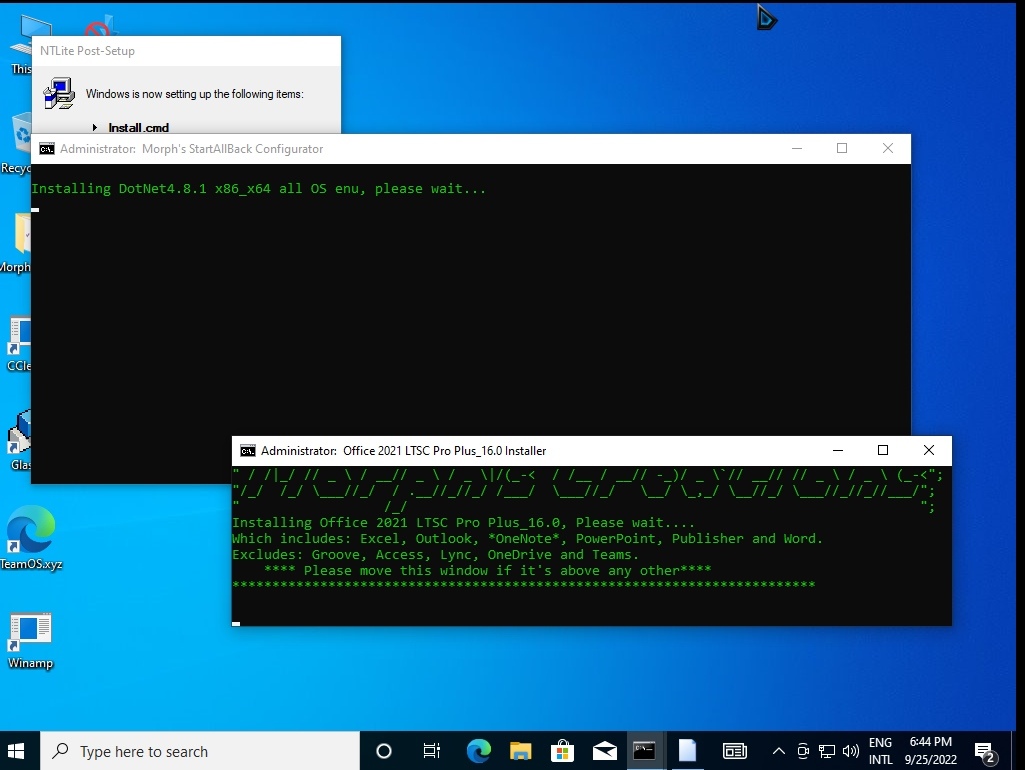1025x770 pixels.
Task: Open the Mail app taskbar icon
Action: [x=604, y=751]
